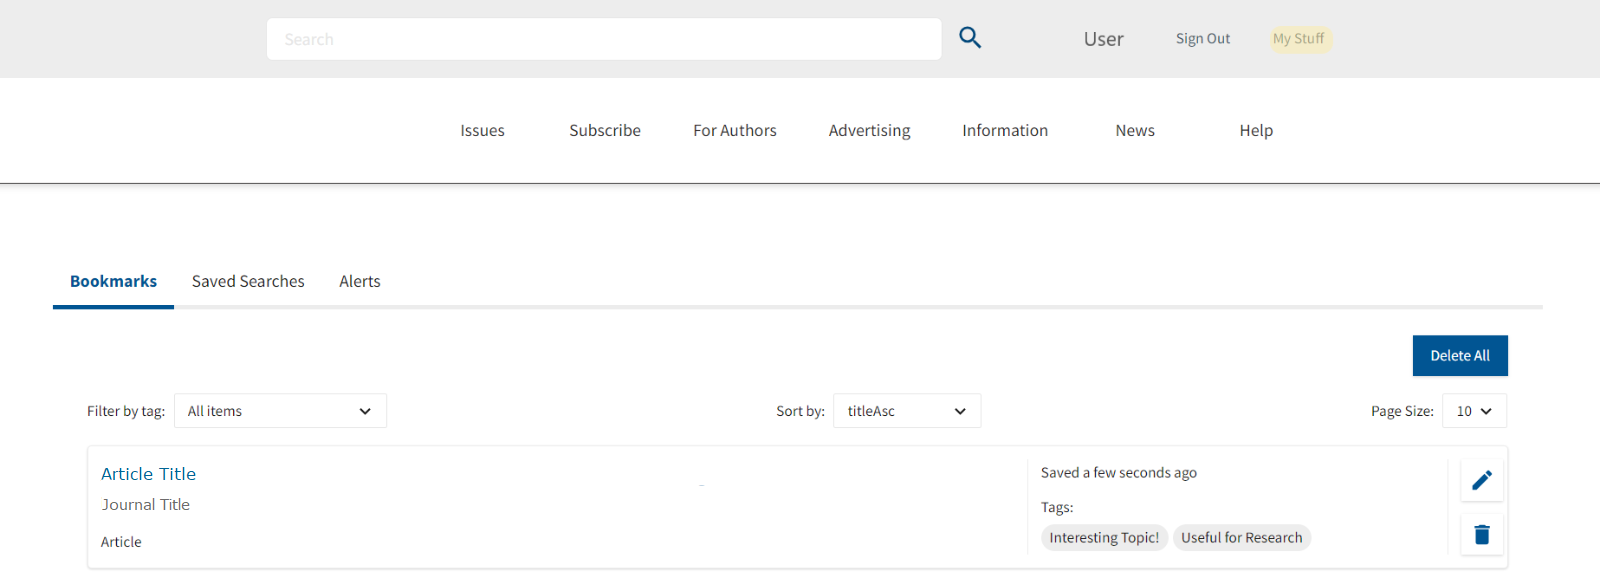Expand the Sort by titleAsc dropdown
The height and width of the screenshot is (578, 1600).
(x=906, y=411)
